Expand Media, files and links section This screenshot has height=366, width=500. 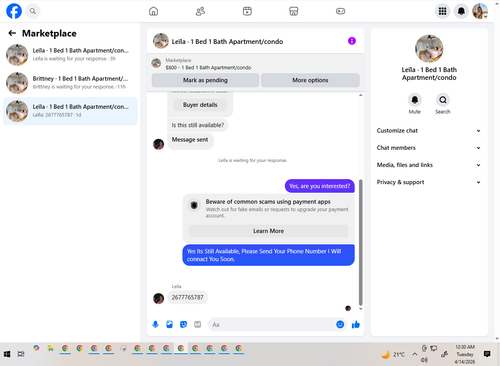pos(429,165)
